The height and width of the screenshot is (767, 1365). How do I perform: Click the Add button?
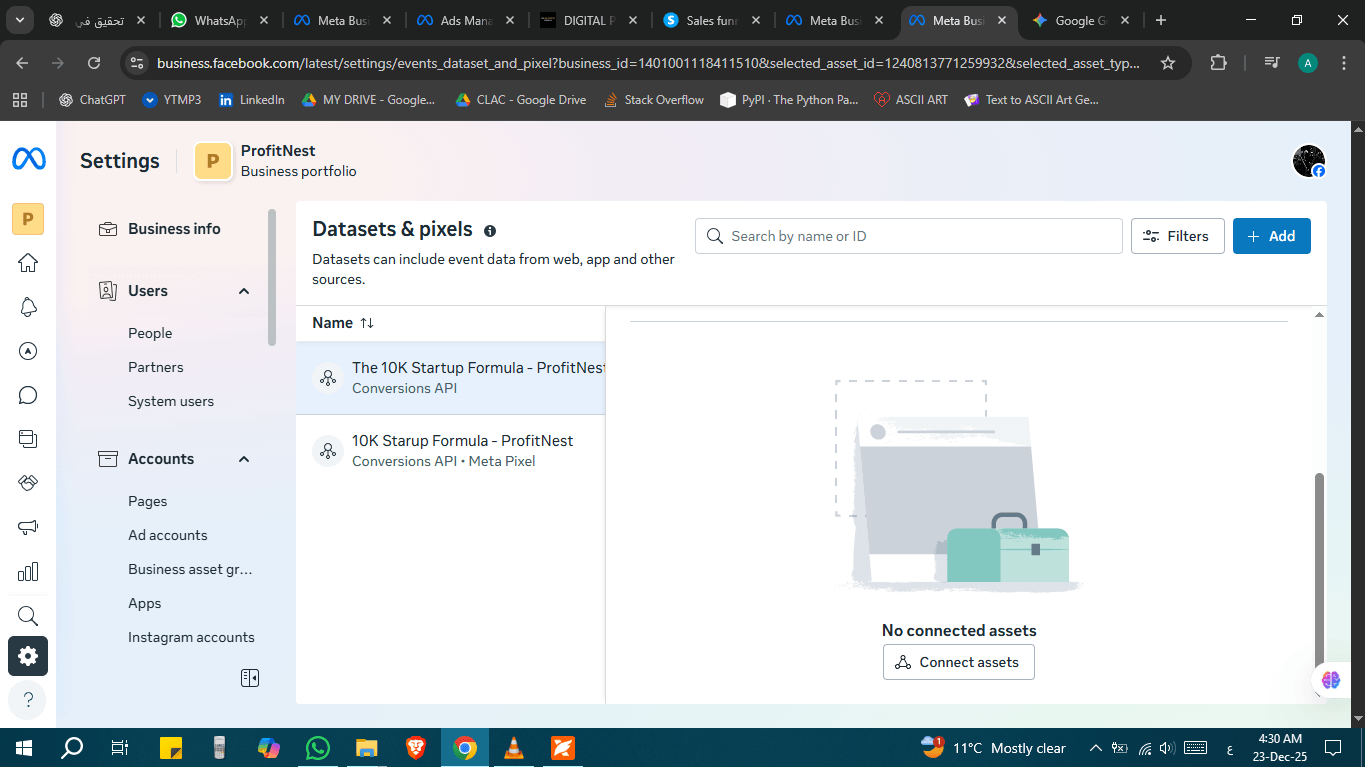point(1271,236)
